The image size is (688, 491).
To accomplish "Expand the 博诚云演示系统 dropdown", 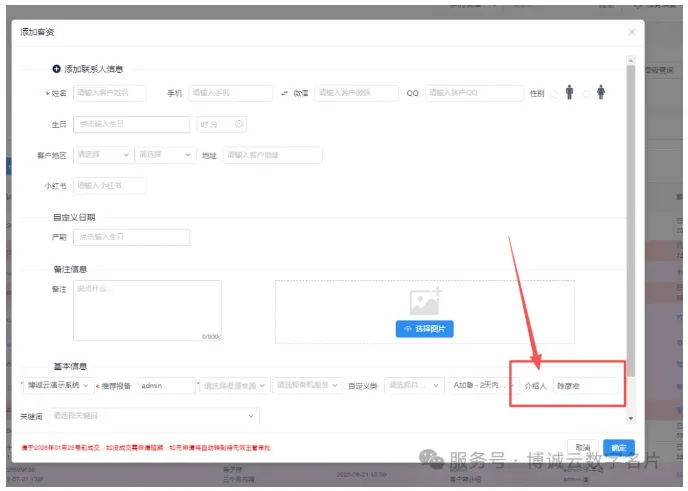I will point(58,385).
